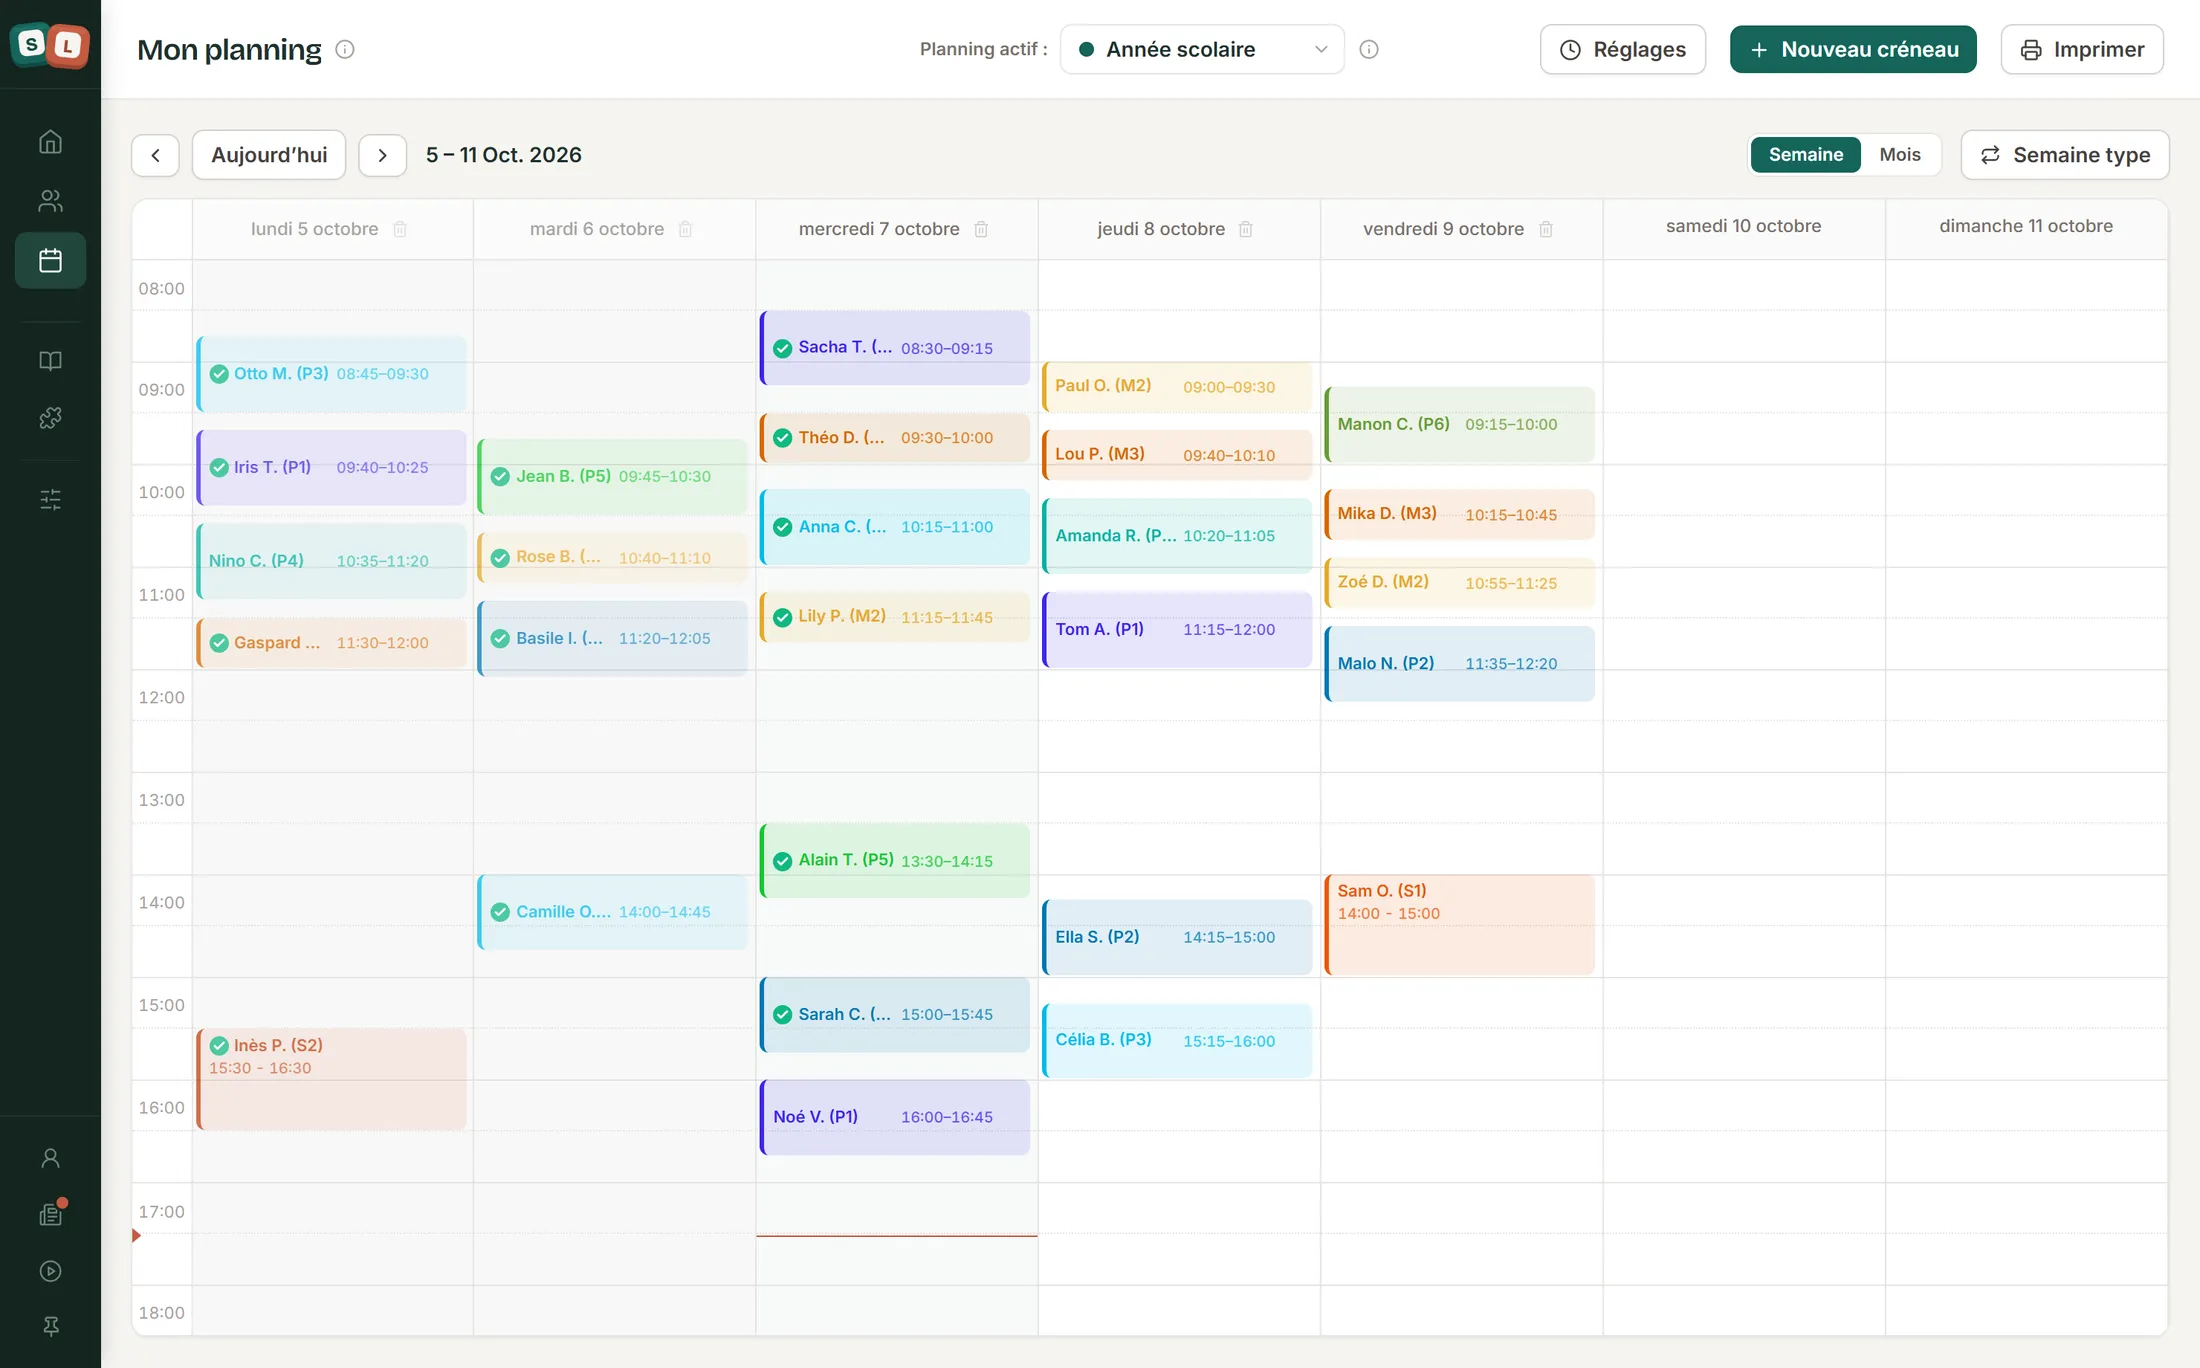Open the Semaine type view
2200x1368 pixels.
[x=2064, y=155]
